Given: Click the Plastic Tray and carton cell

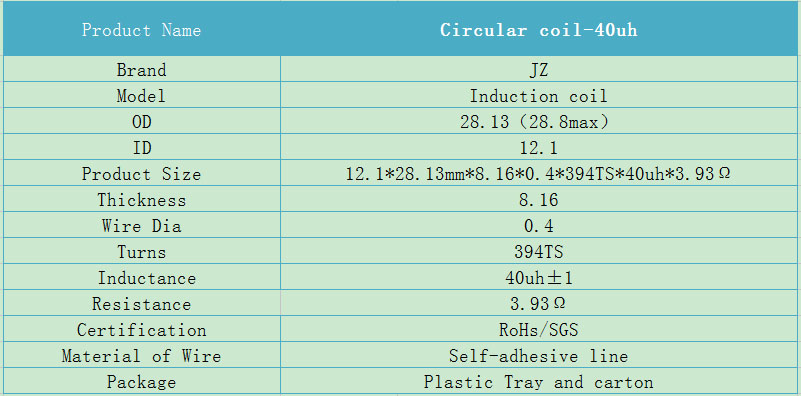Looking at the screenshot, I should pos(539,382).
